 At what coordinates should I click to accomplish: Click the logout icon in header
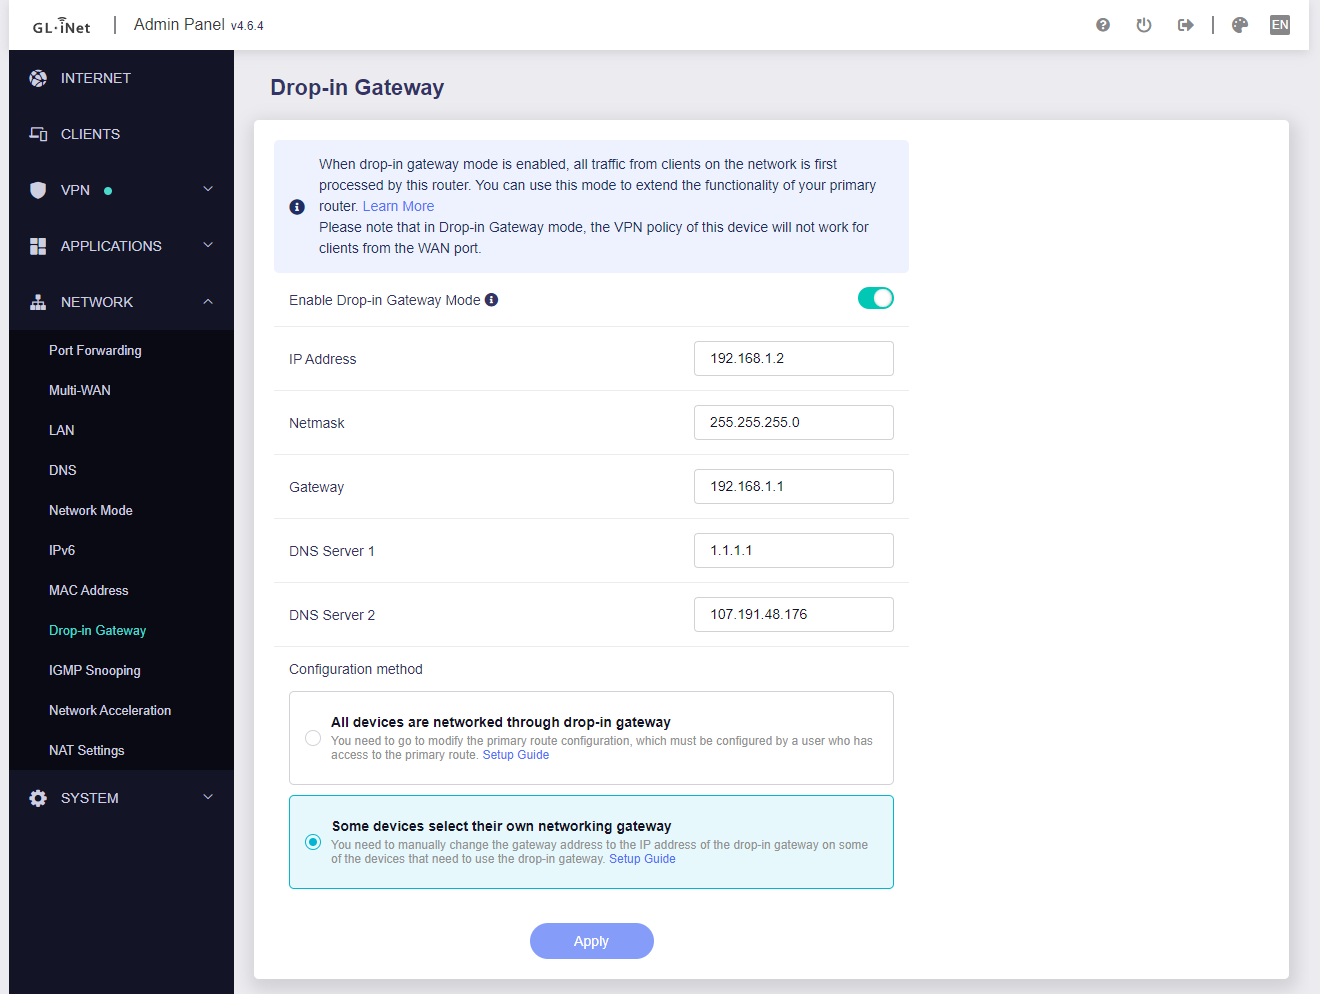(1185, 25)
